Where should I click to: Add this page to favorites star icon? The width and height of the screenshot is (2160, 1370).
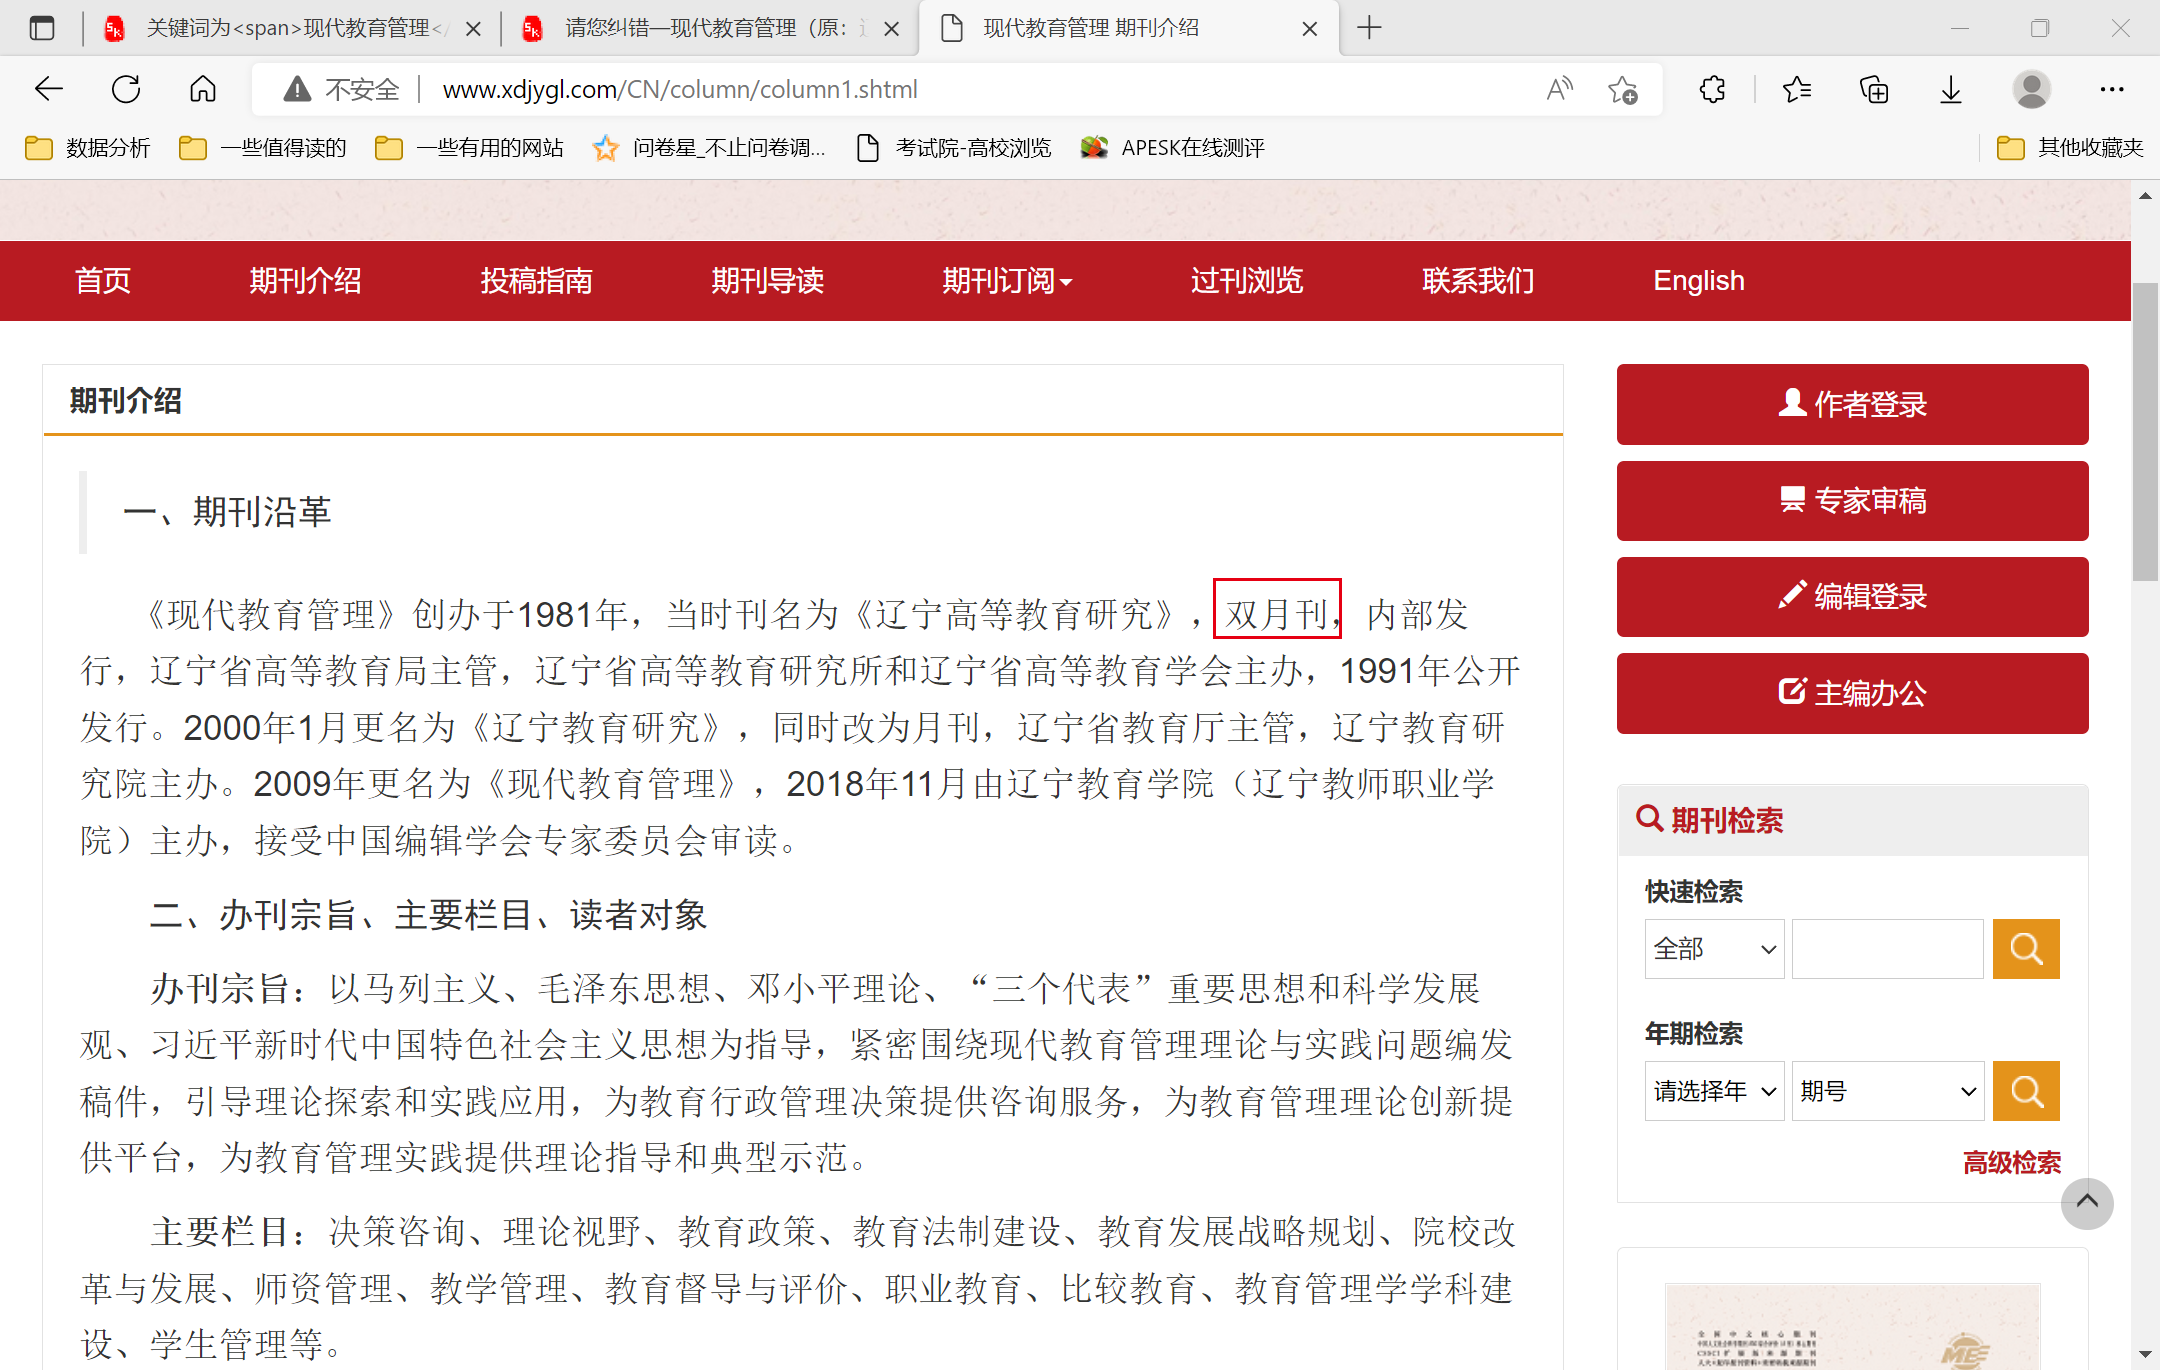(x=1622, y=89)
